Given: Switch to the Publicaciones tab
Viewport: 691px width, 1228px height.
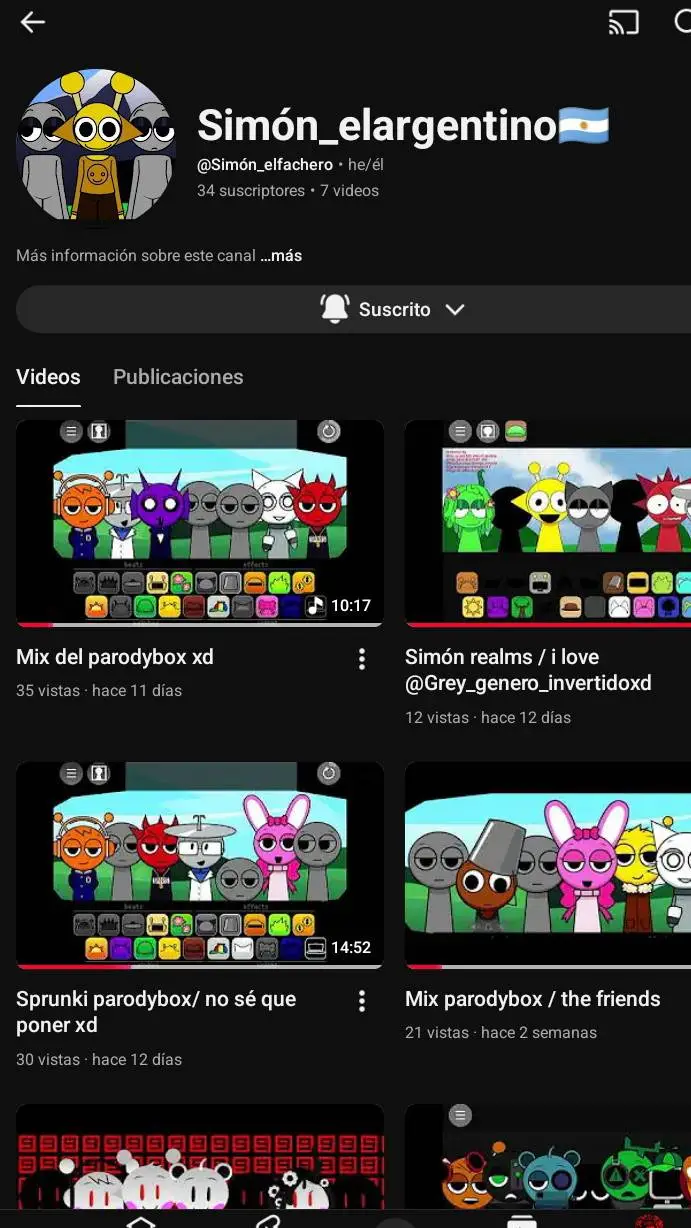Looking at the screenshot, I should [x=178, y=377].
